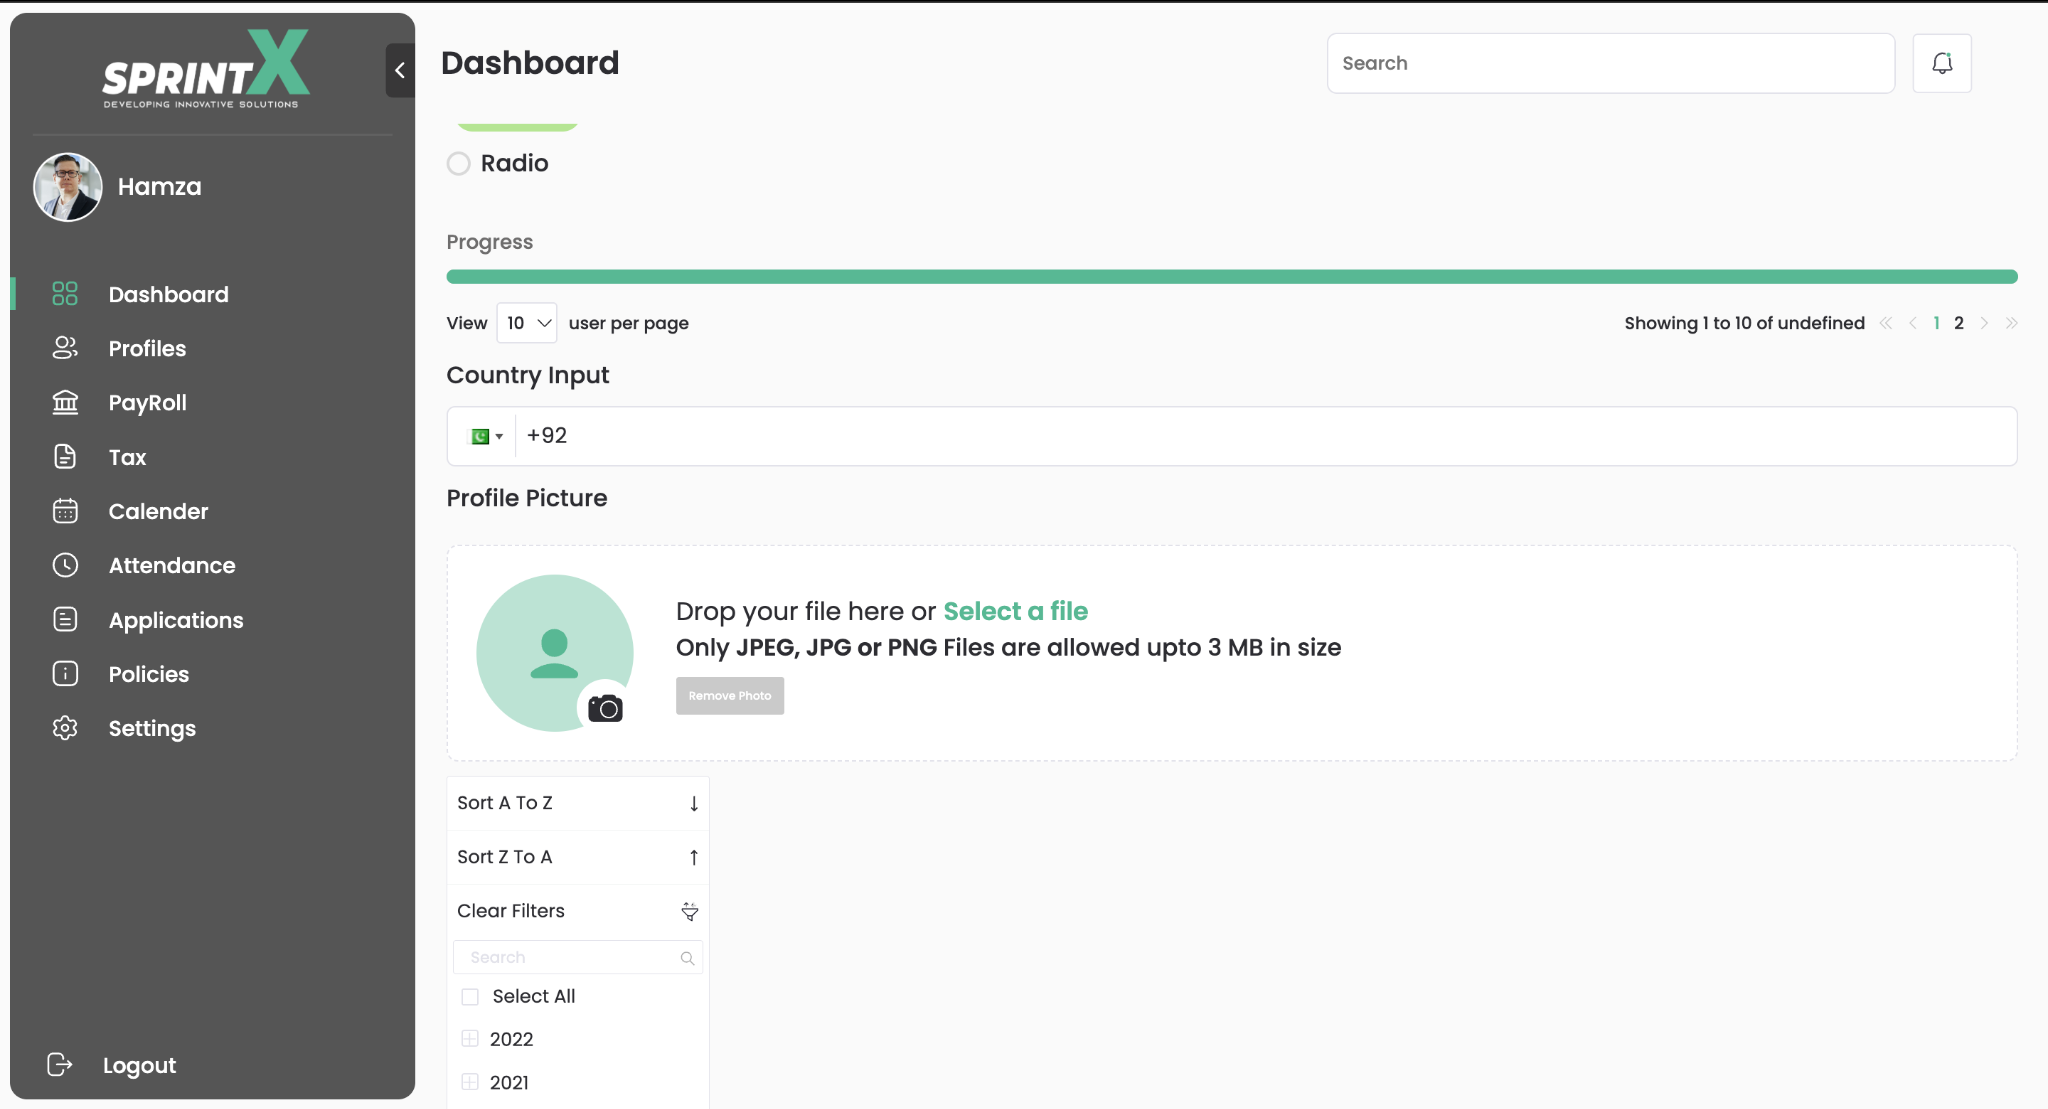
Task: Check the Select All checkbox
Action: click(x=470, y=996)
